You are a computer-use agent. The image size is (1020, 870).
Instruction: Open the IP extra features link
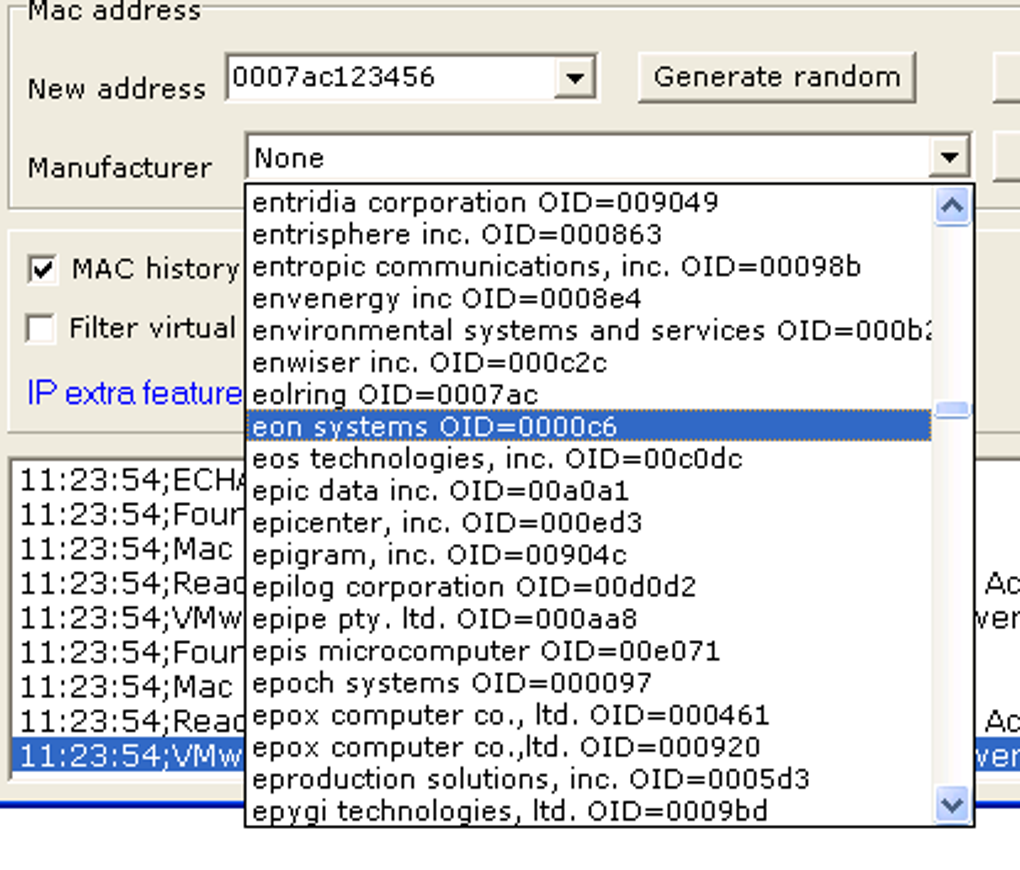coord(134,393)
